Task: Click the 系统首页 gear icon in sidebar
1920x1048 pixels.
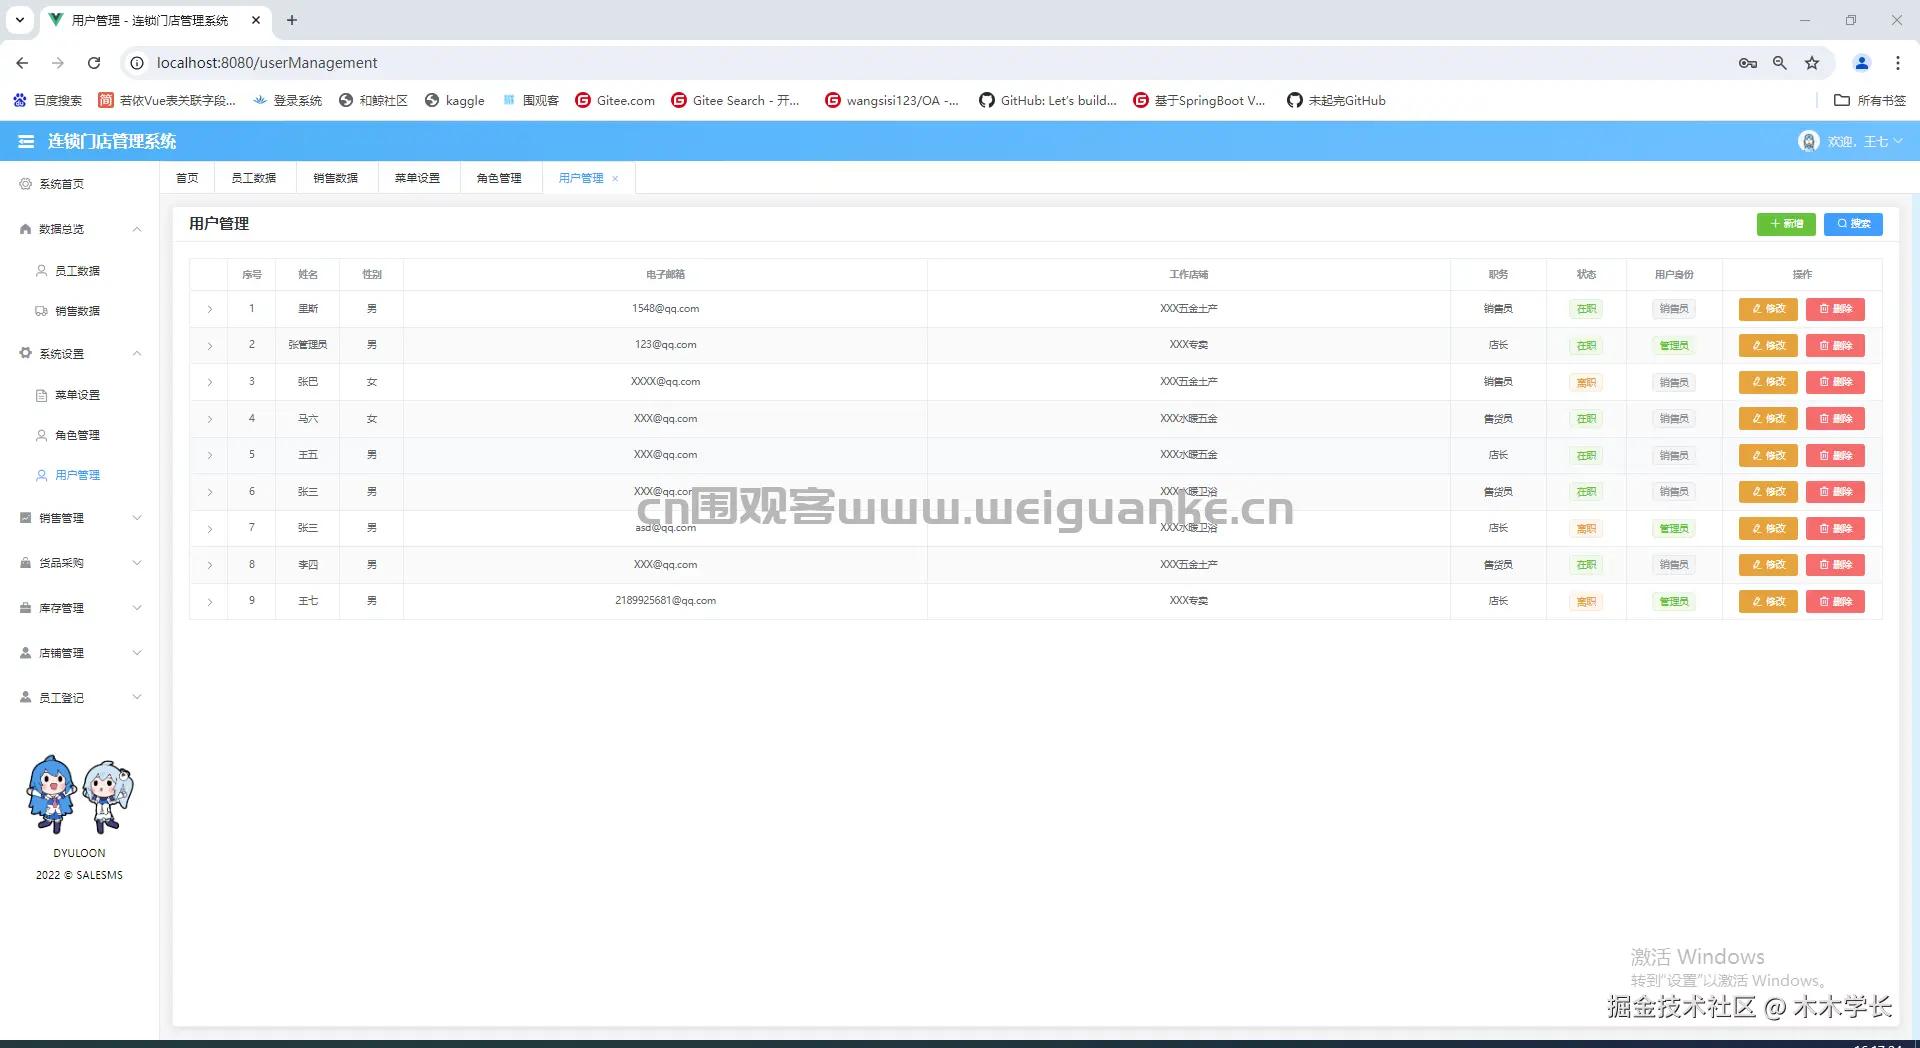Action: point(26,184)
